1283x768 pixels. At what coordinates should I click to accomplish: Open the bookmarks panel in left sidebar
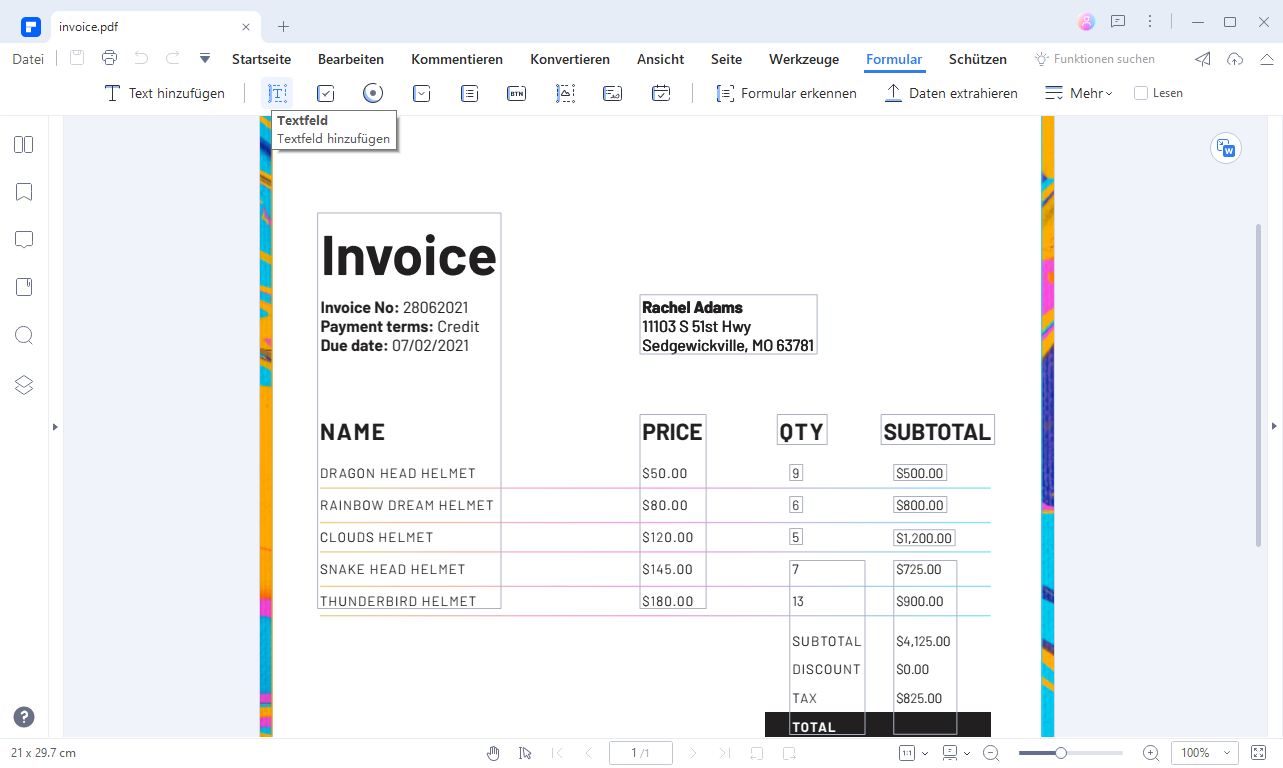(x=24, y=192)
